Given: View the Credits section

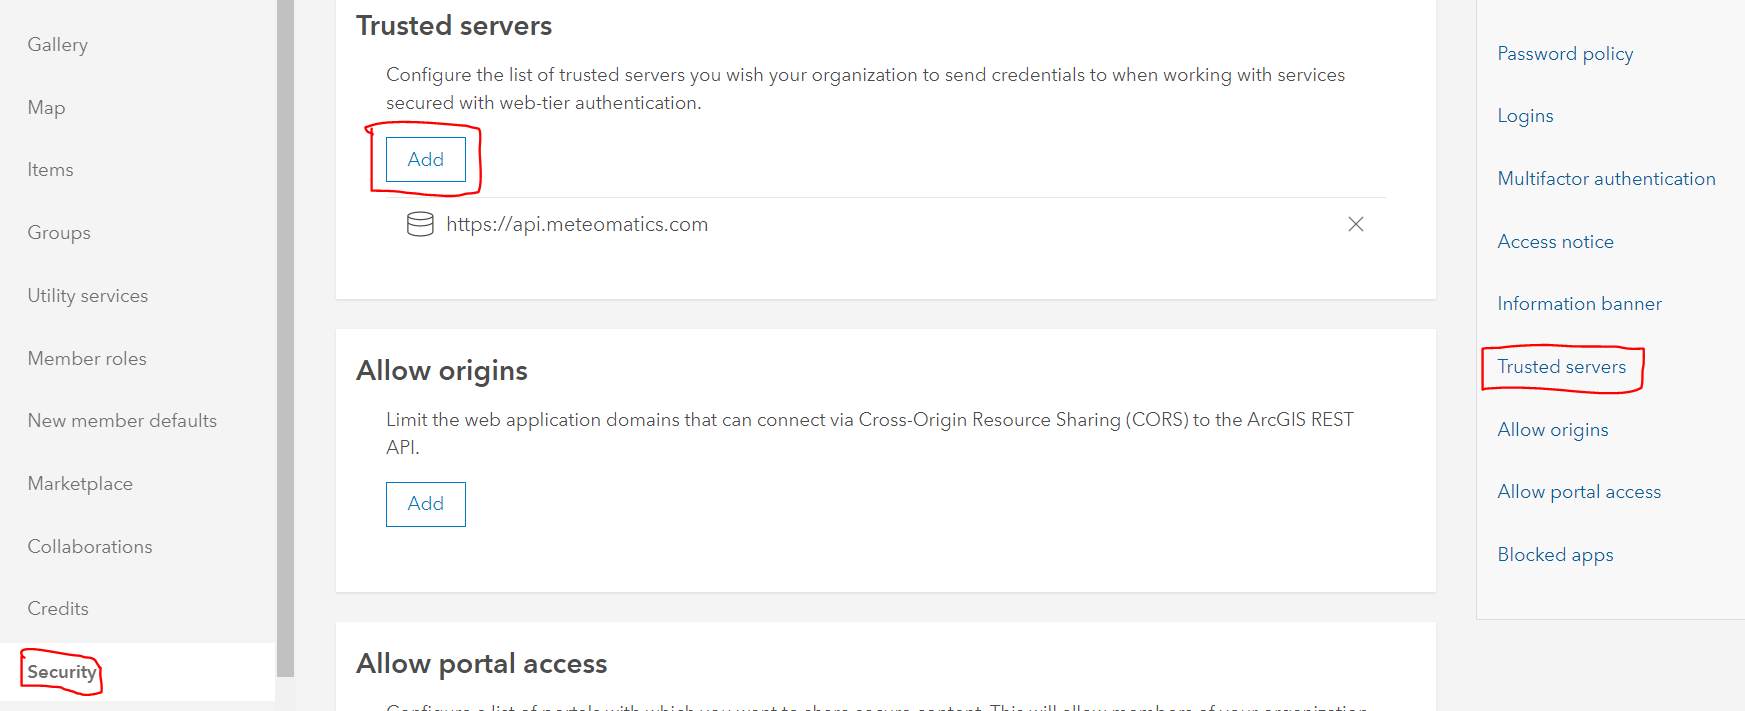Looking at the screenshot, I should point(57,608).
